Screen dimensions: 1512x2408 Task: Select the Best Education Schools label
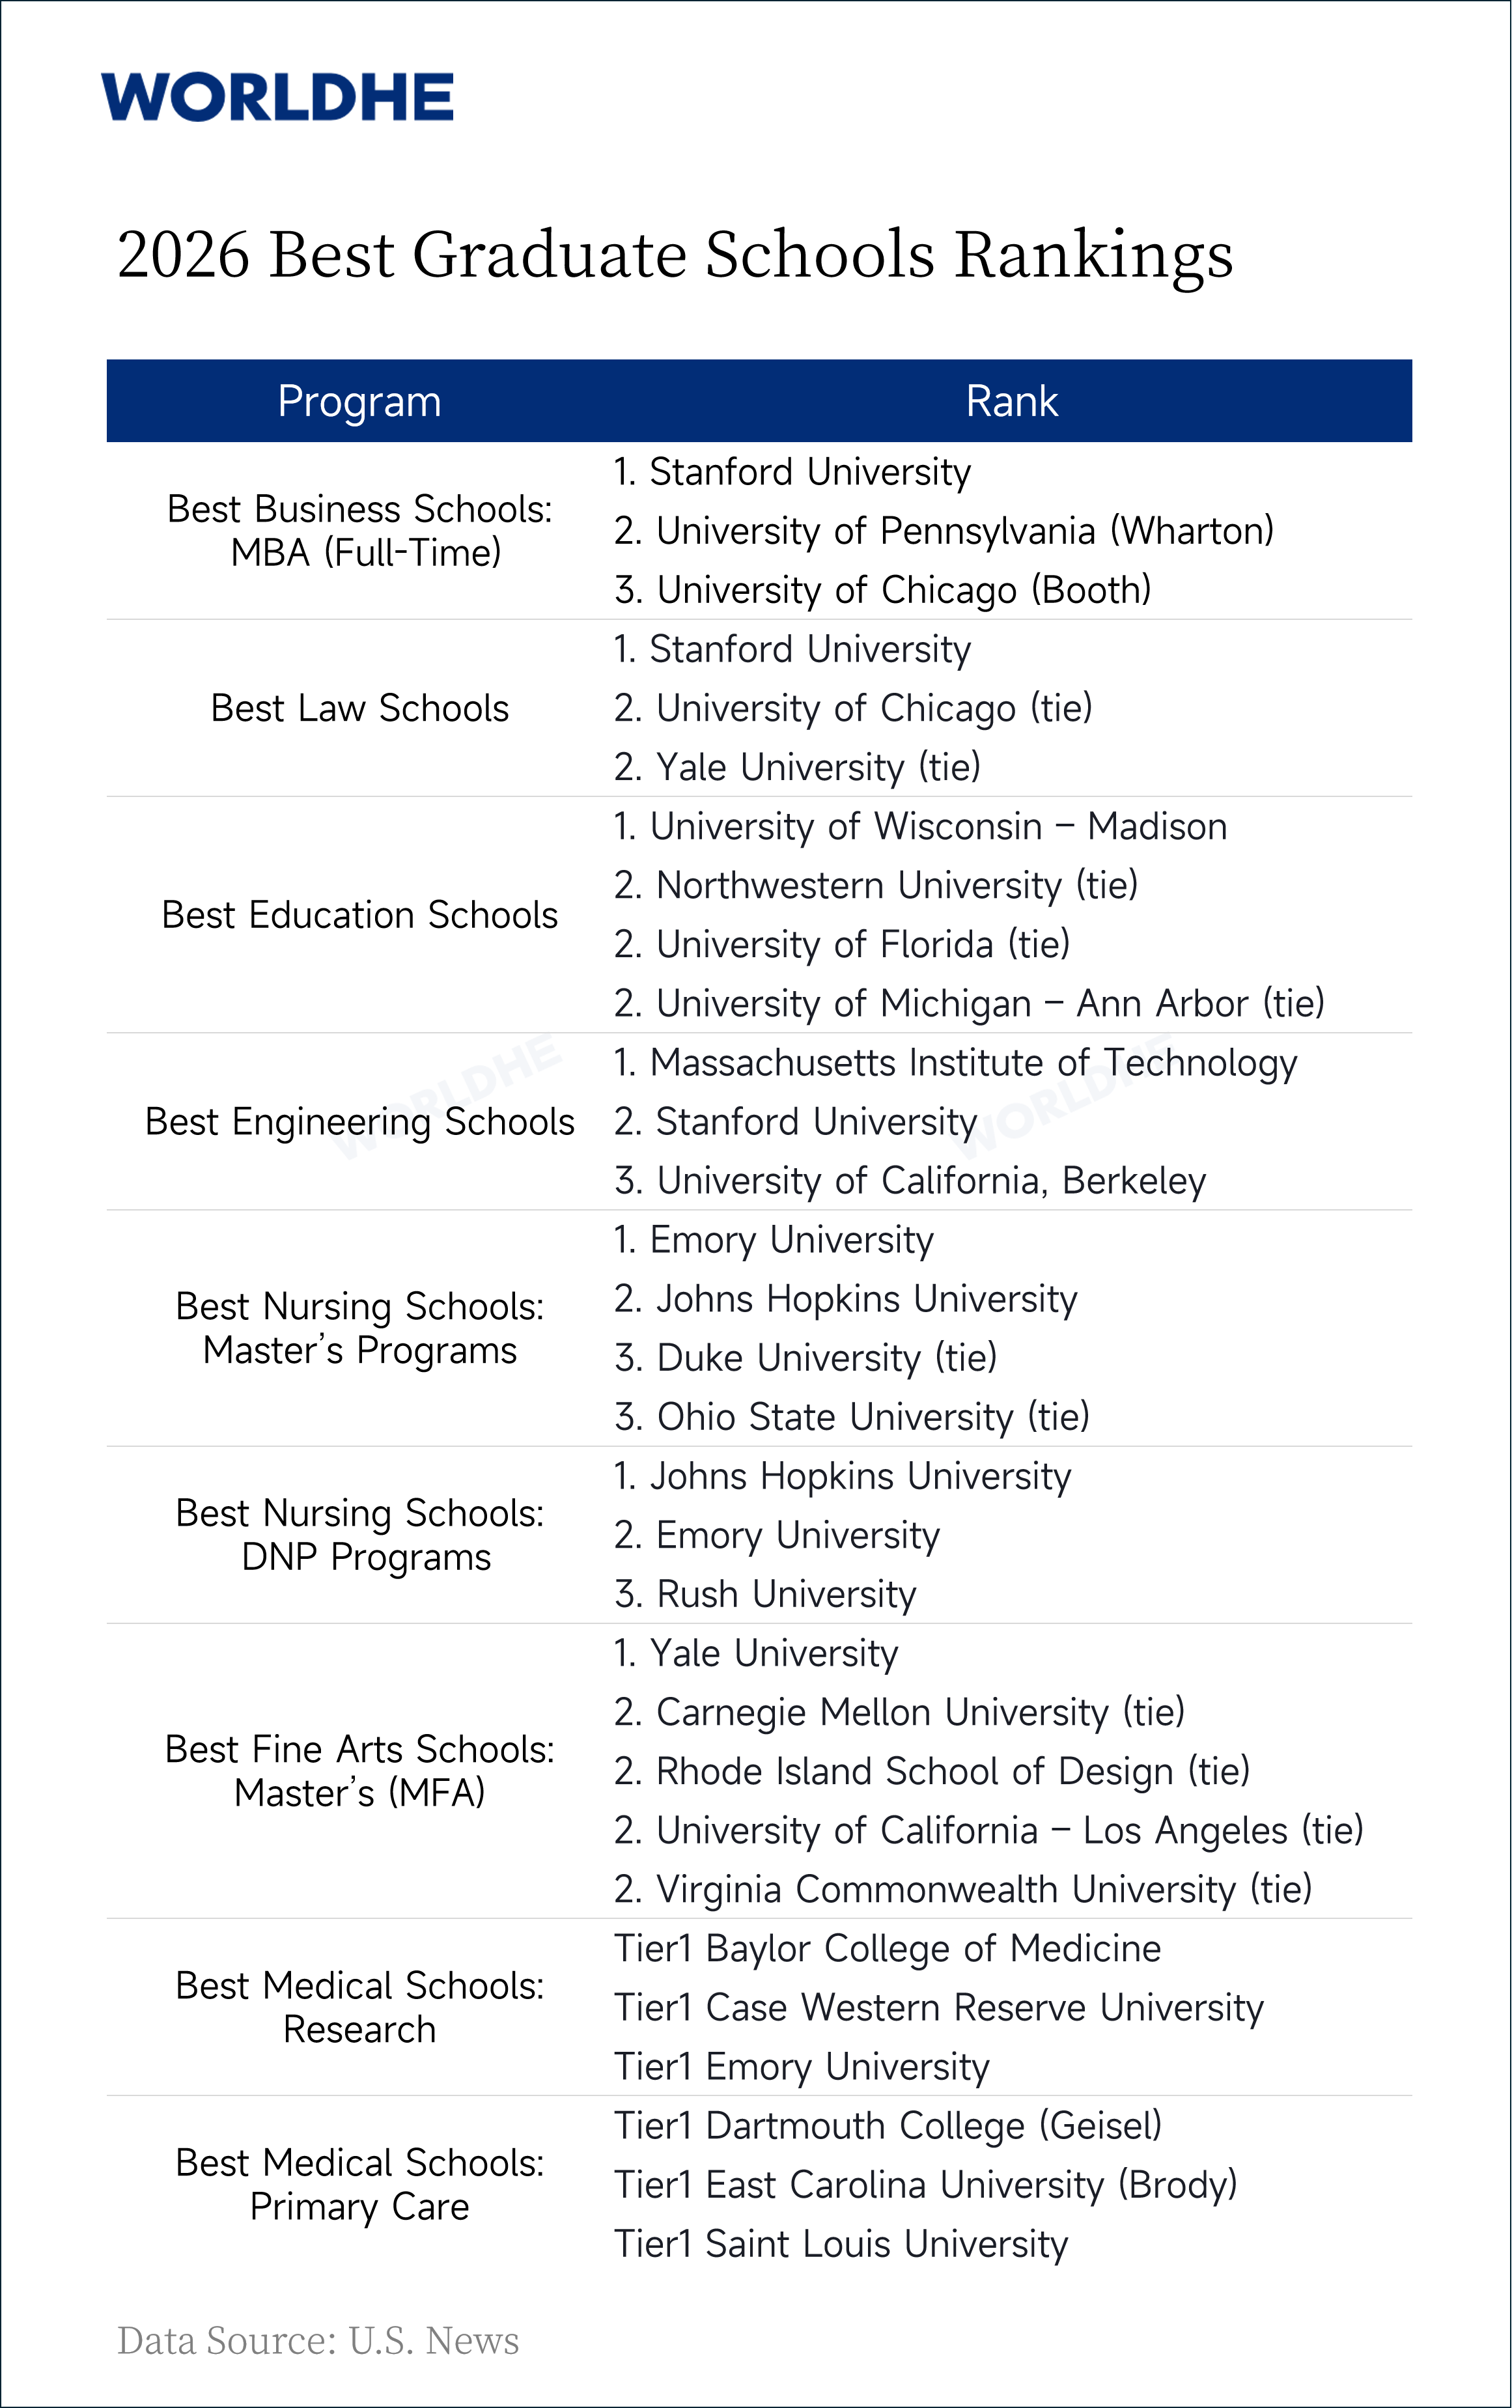(360, 915)
